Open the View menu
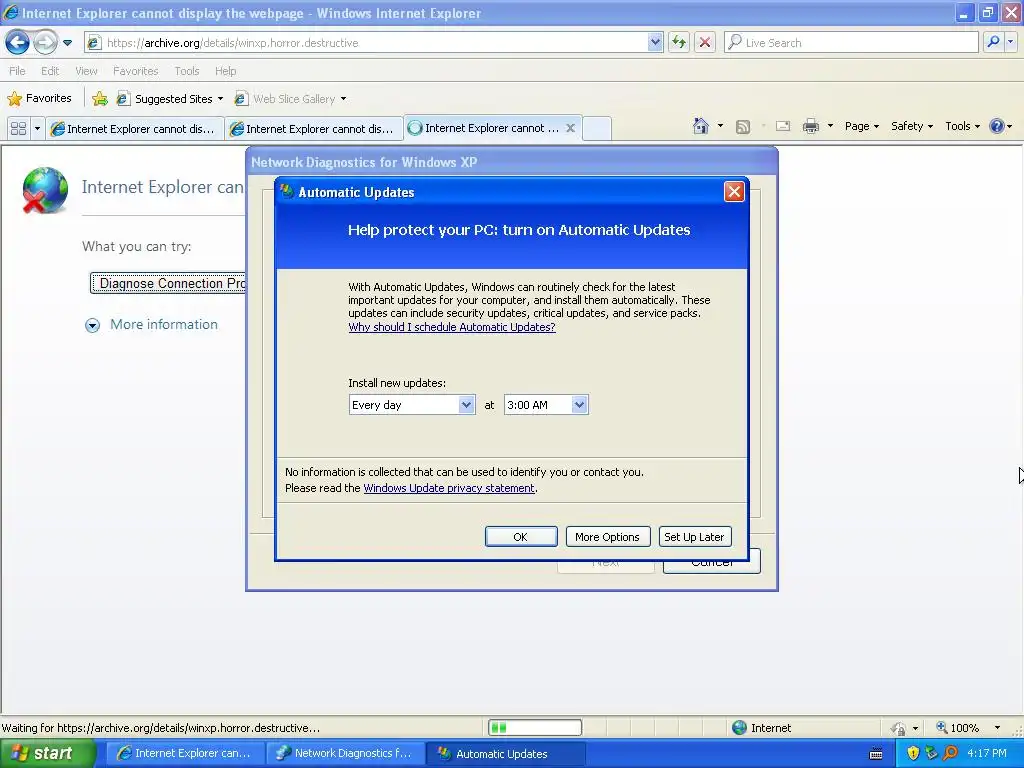This screenshot has width=1024, height=768. point(86,71)
